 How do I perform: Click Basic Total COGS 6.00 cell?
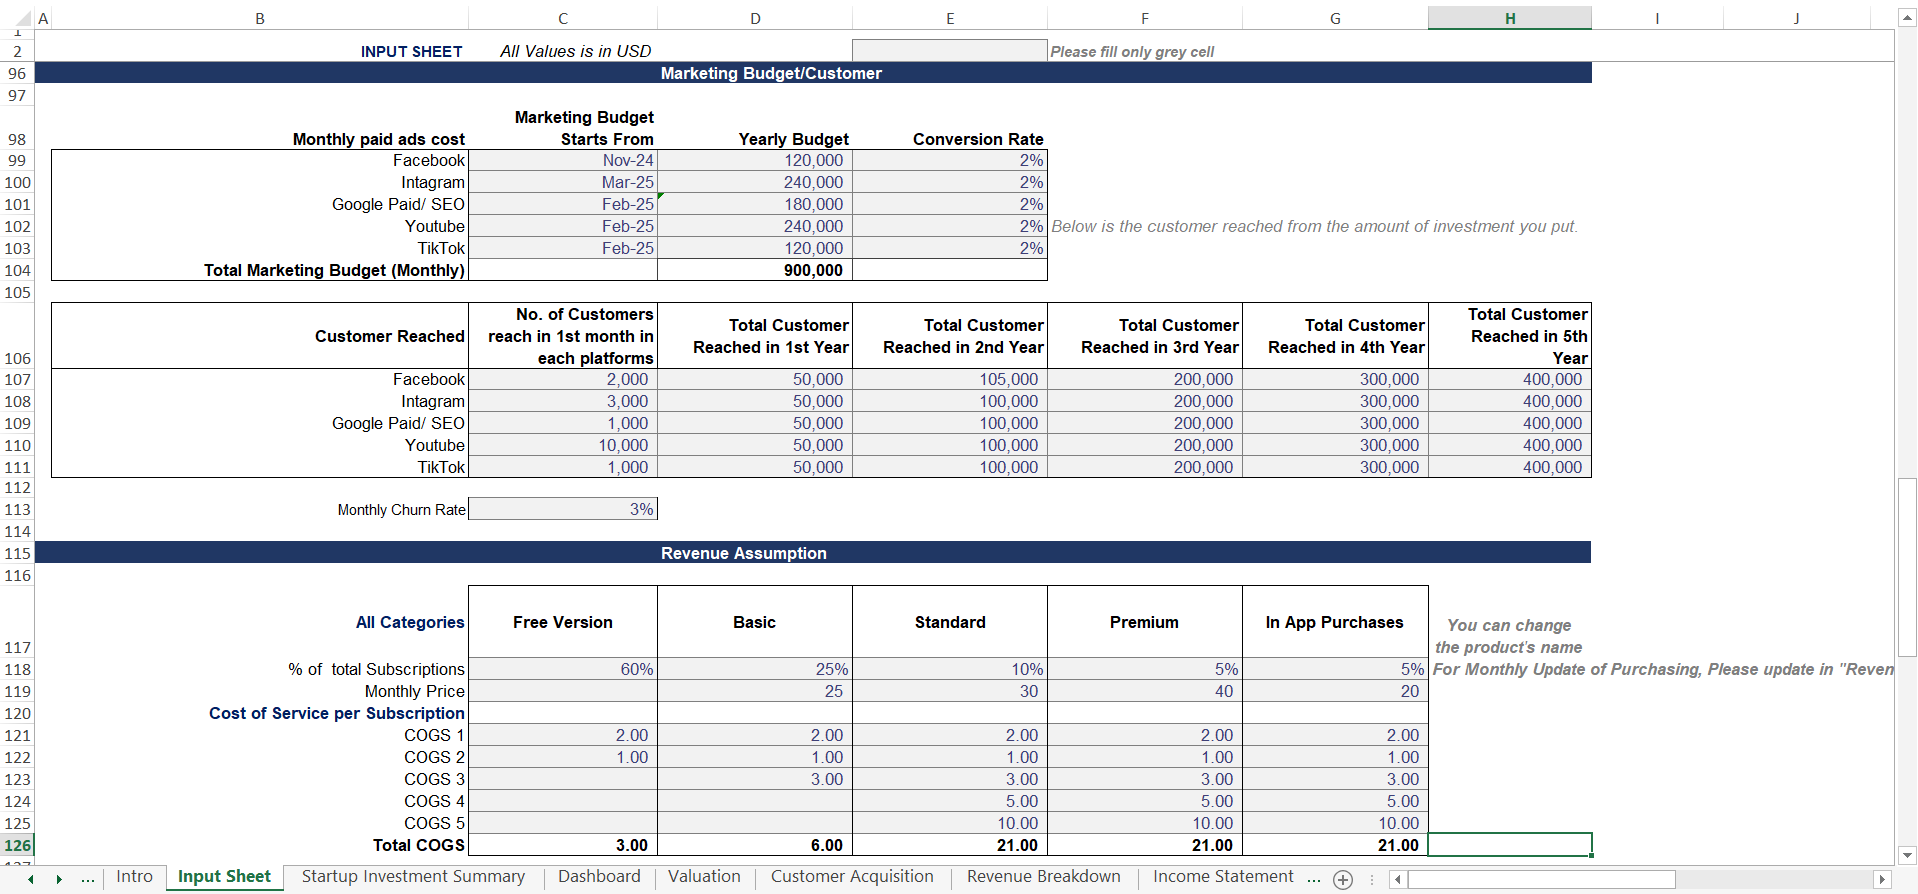click(755, 845)
